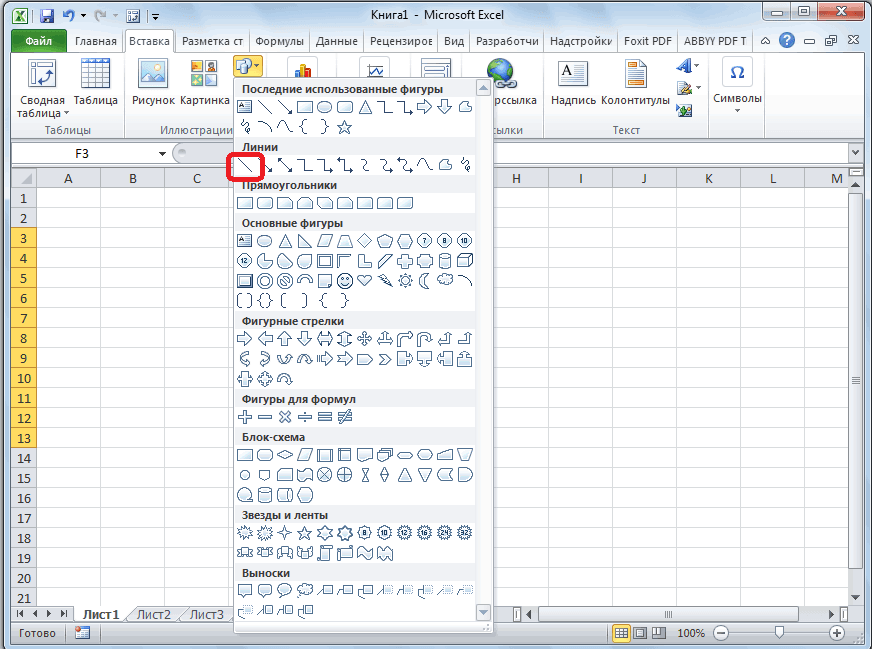Pick the Moon shape from basic shapes

tap(424, 281)
